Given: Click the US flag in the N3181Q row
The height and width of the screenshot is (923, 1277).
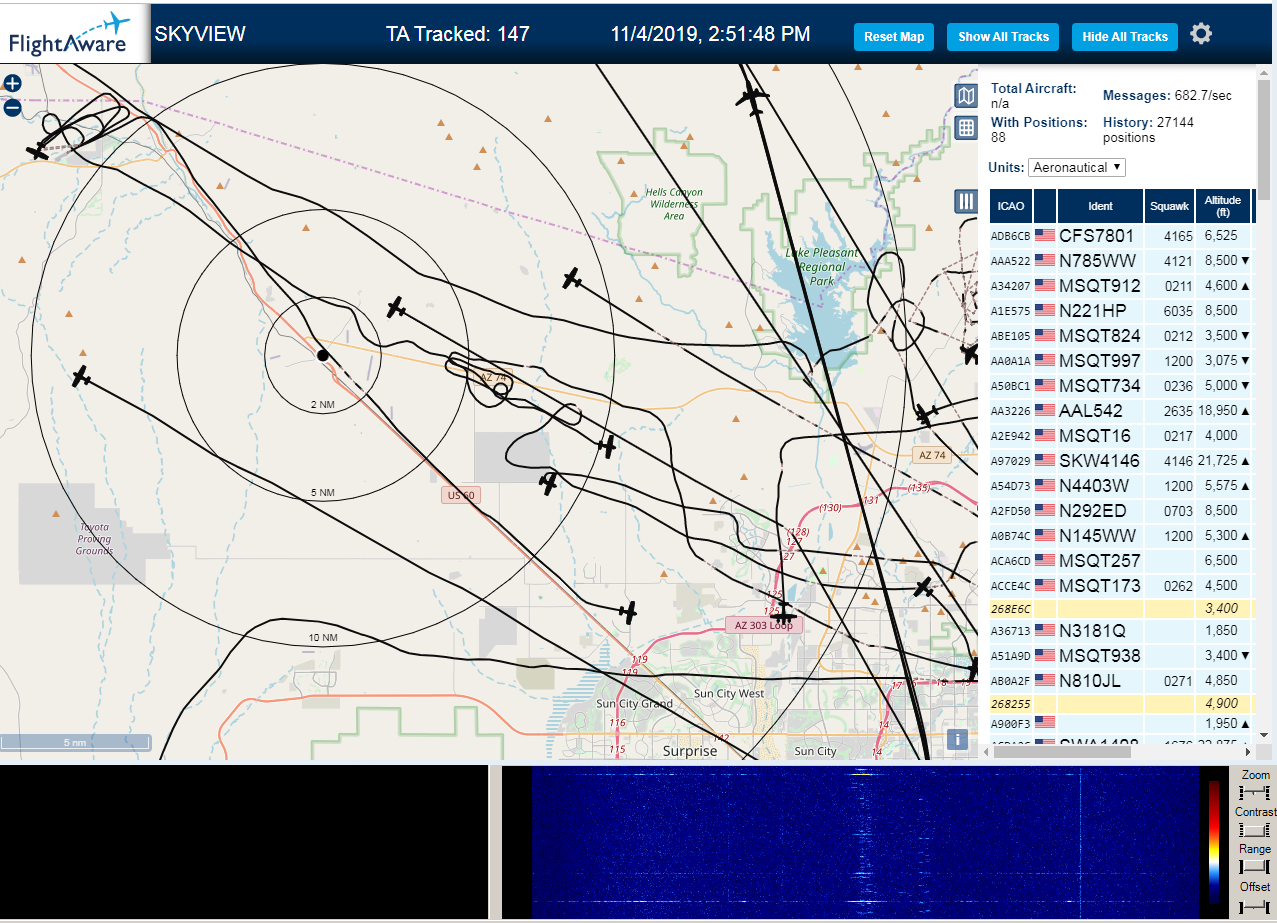Looking at the screenshot, I should (1045, 630).
